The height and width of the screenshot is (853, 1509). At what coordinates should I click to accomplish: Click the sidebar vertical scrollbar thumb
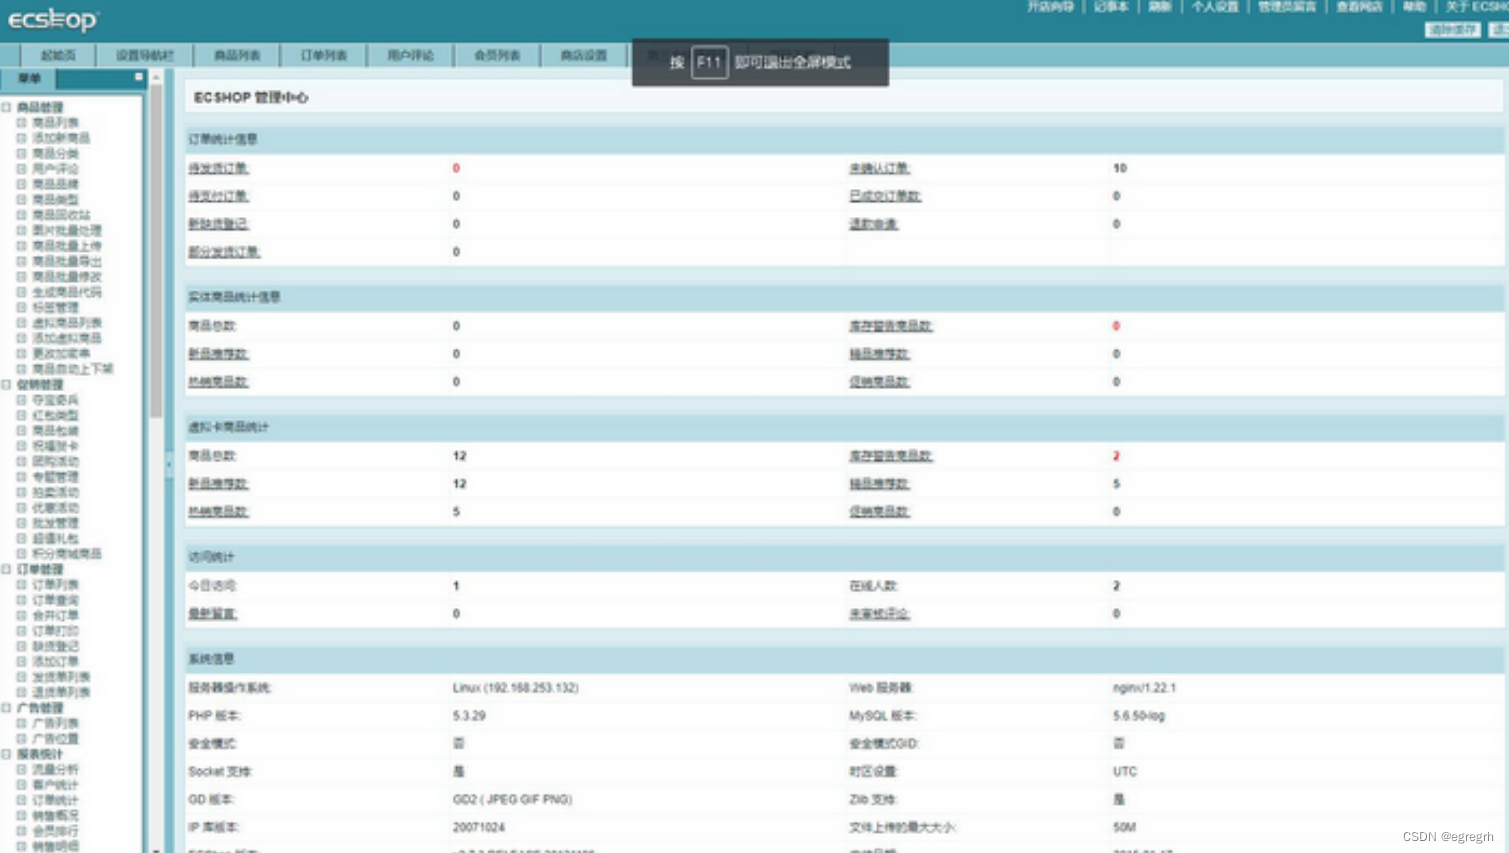[x=156, y=250]
